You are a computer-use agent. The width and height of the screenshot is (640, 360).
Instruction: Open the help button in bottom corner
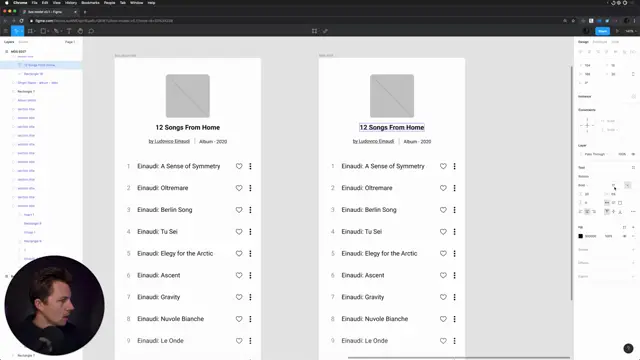(628, 348)
